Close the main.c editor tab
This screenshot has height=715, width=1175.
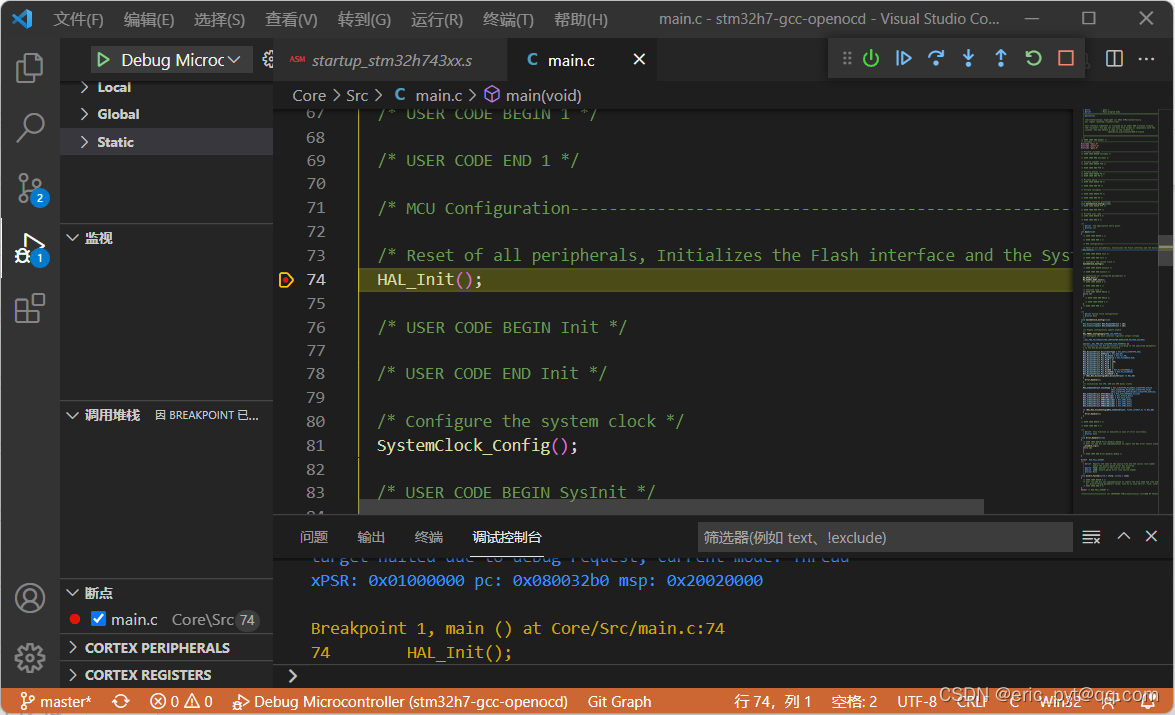pyautogui.click(x=639, y=59)
